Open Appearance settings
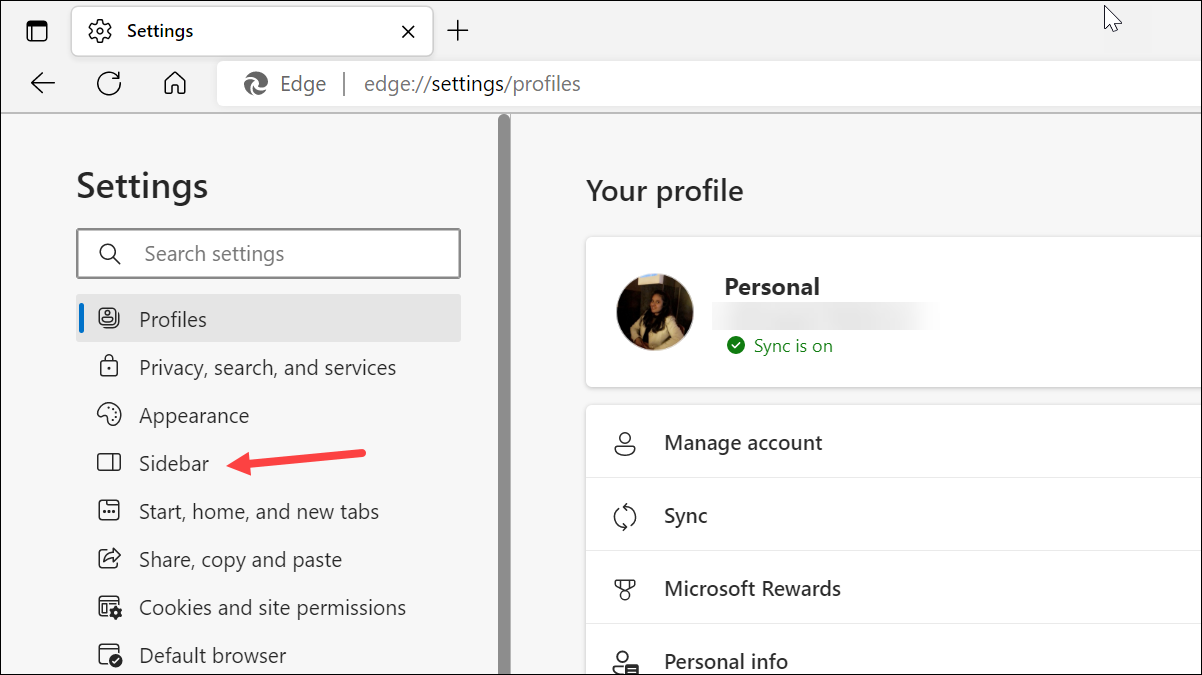Image resolution: width=1202 pixels, height=675 pixels. (x=268, y=415)
